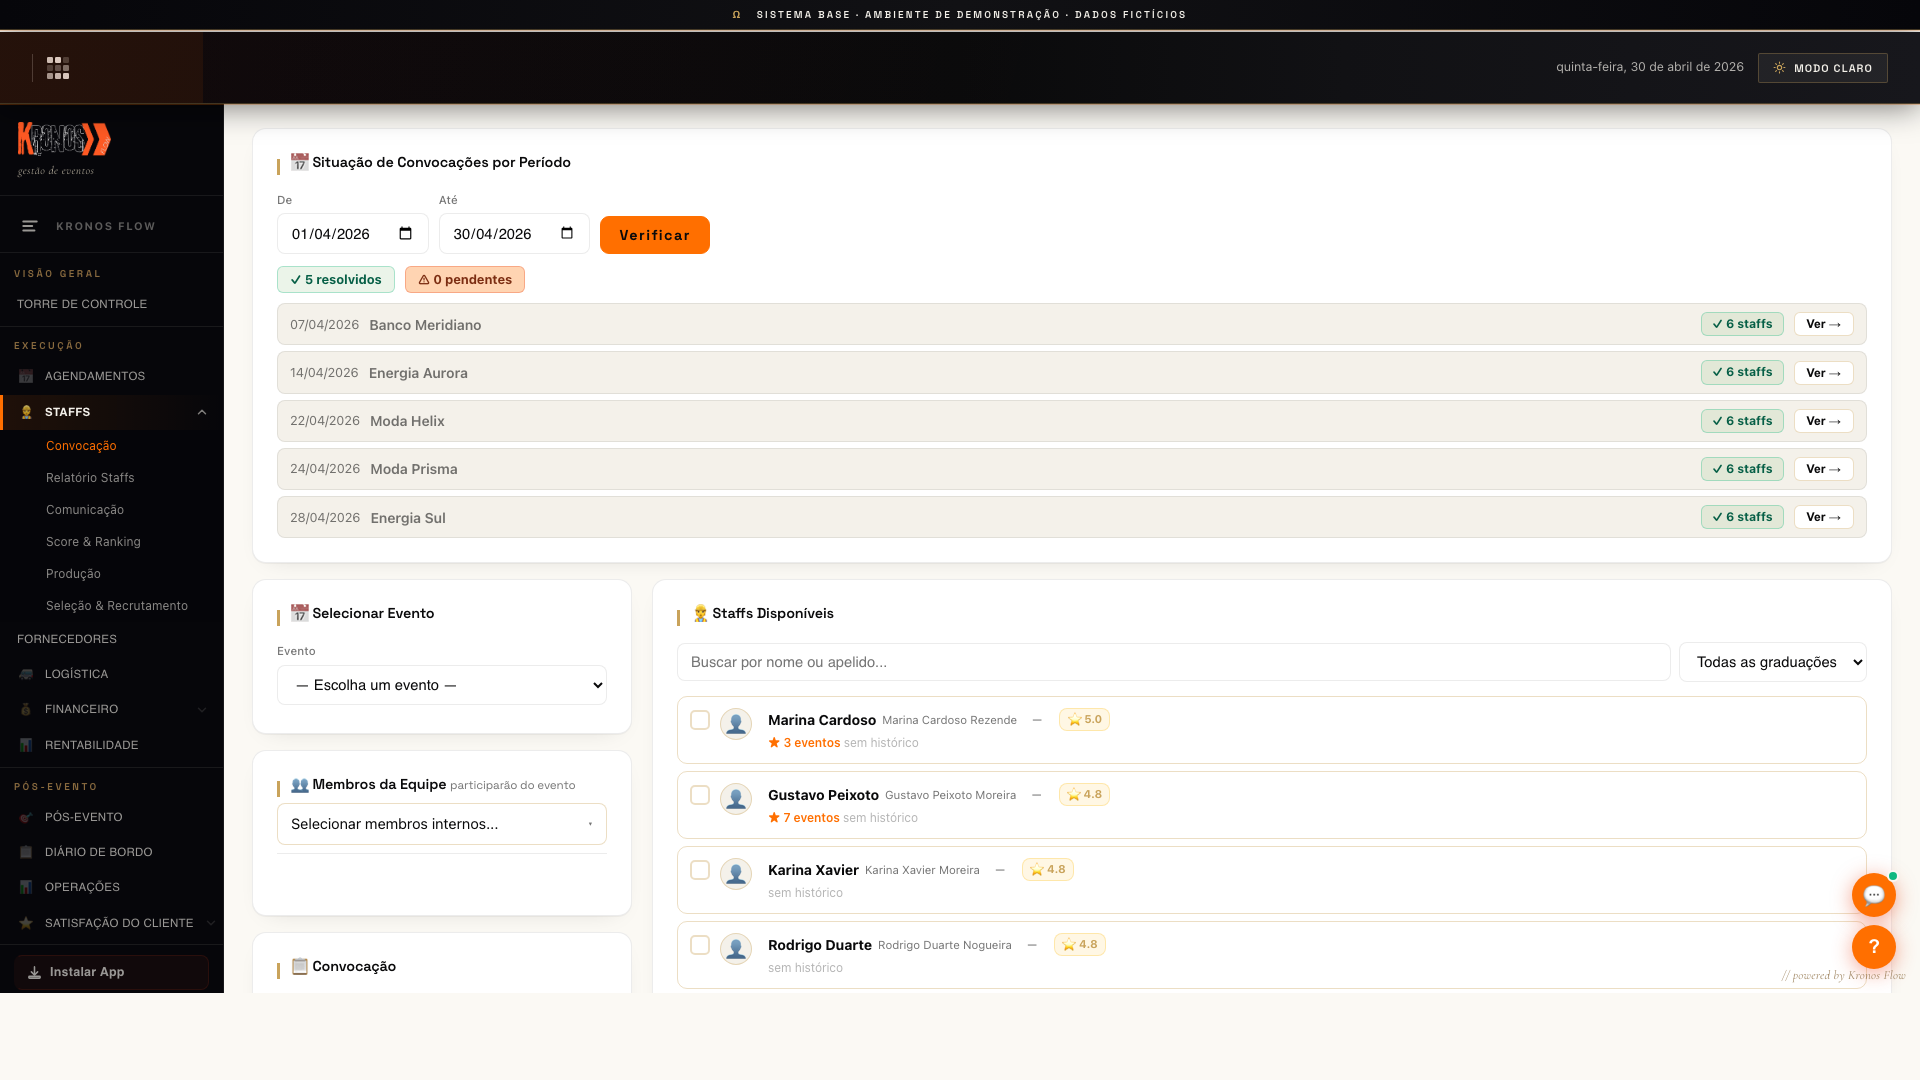Click Marina Cardoso's avatar
This screenshot has width=1920, height=1080.
click(x=736, y=724)
